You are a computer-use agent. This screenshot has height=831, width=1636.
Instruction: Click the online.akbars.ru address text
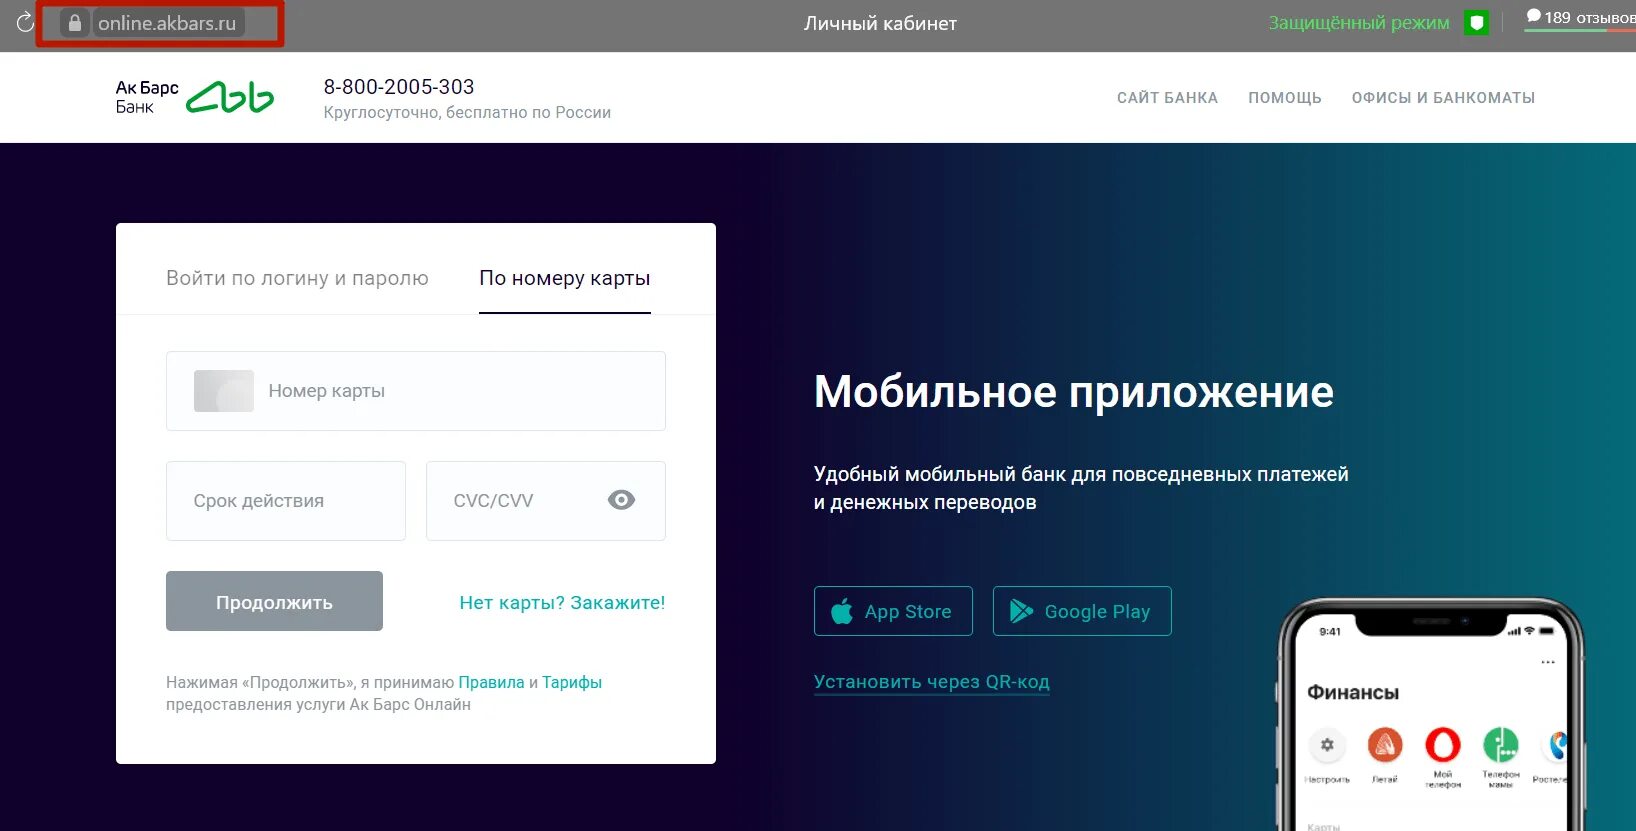pyautogui.click(x=167, y=23)
